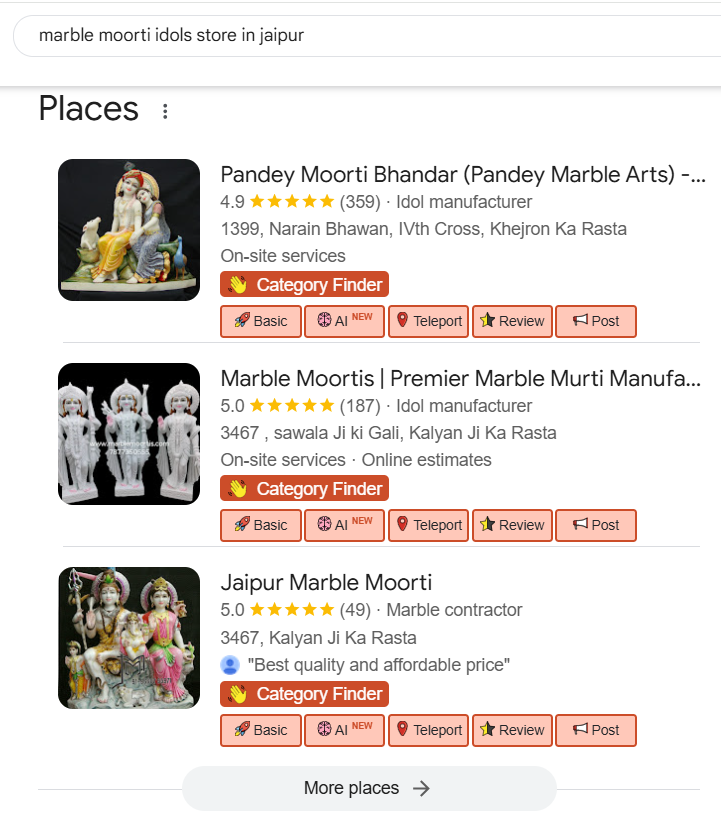The width and height of the screenshot is (721, 833).
Task: Open the Places three-dot options menu
Action: 165,111
